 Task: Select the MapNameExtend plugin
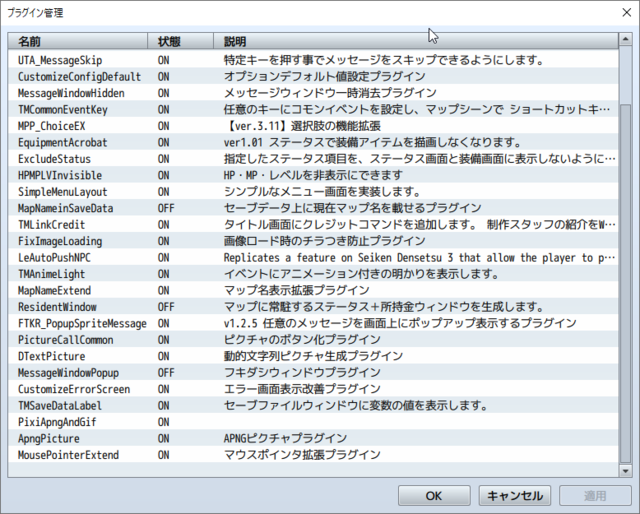pos(313,291)
